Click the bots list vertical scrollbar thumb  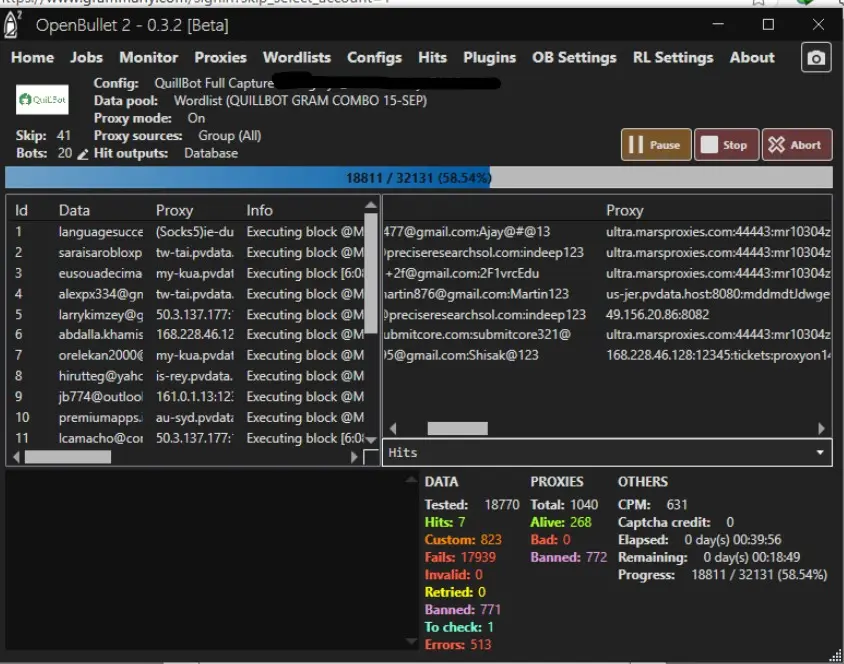[x=370, y=274]
